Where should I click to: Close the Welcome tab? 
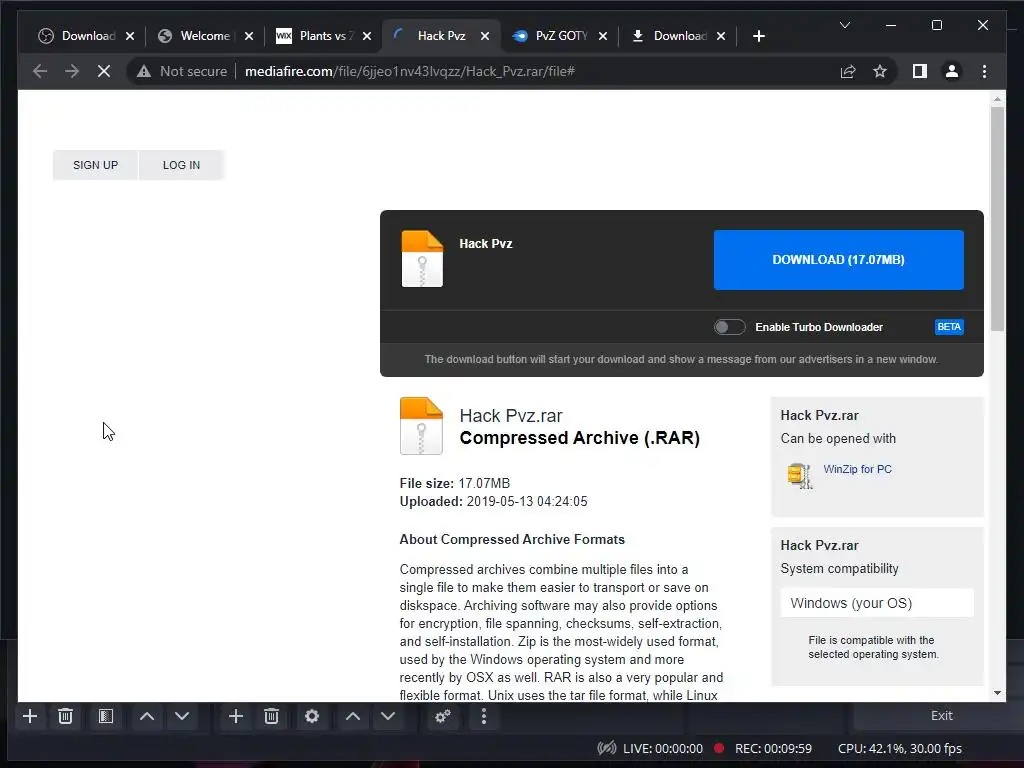click(249, 37)
